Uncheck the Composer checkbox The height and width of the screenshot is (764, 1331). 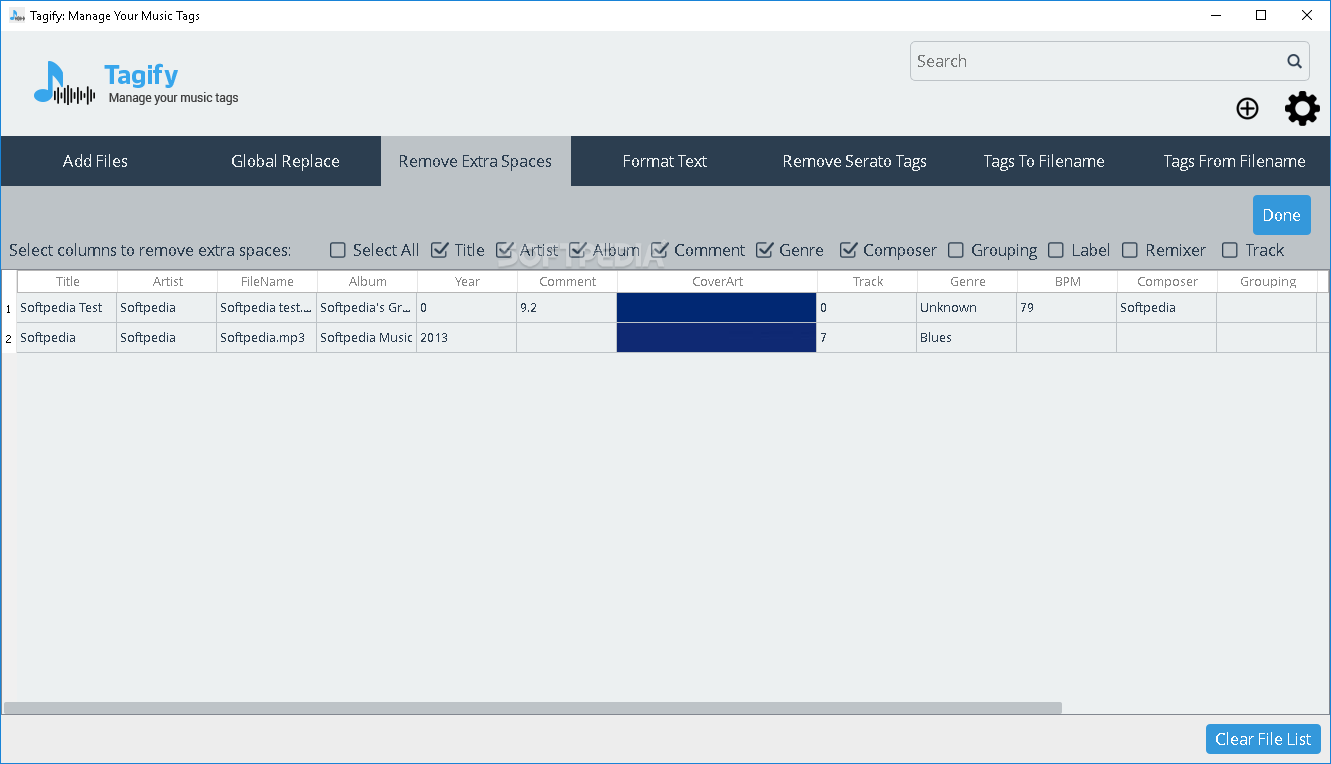(849, 250)
